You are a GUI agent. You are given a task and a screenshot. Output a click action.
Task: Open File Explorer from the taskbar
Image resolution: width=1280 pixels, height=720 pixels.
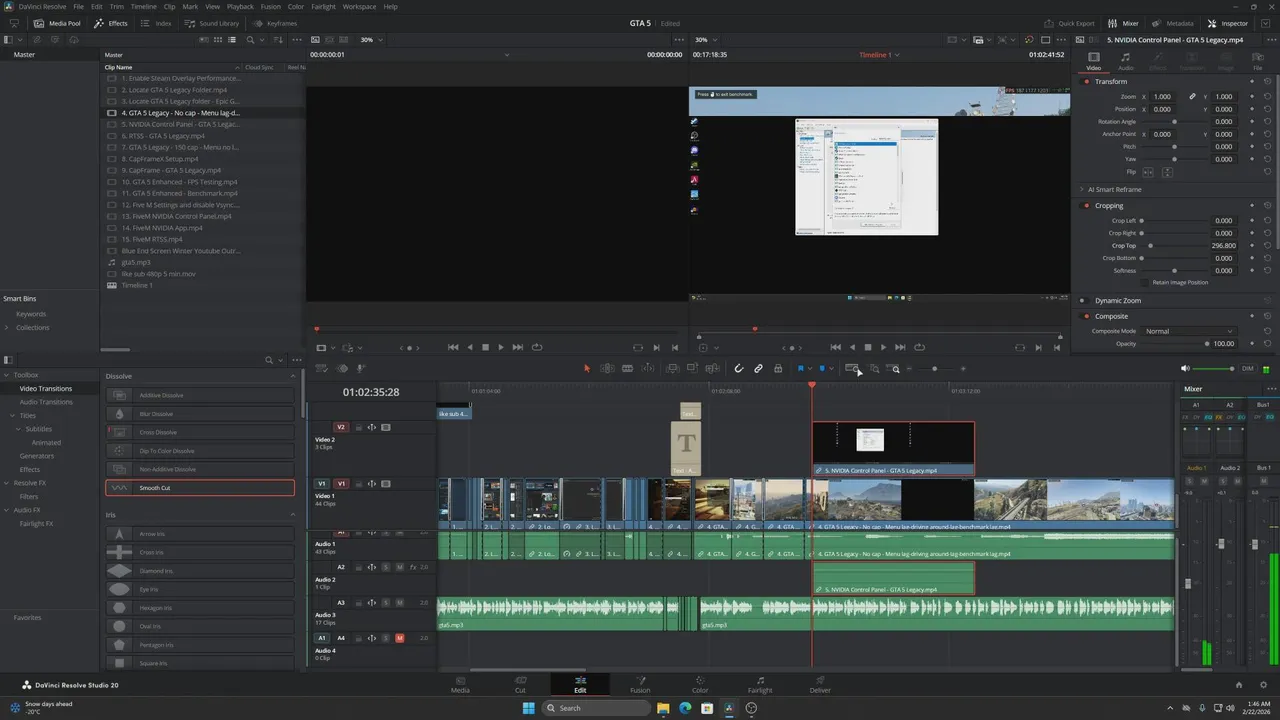pyautogui.click(x=663, y=708)
